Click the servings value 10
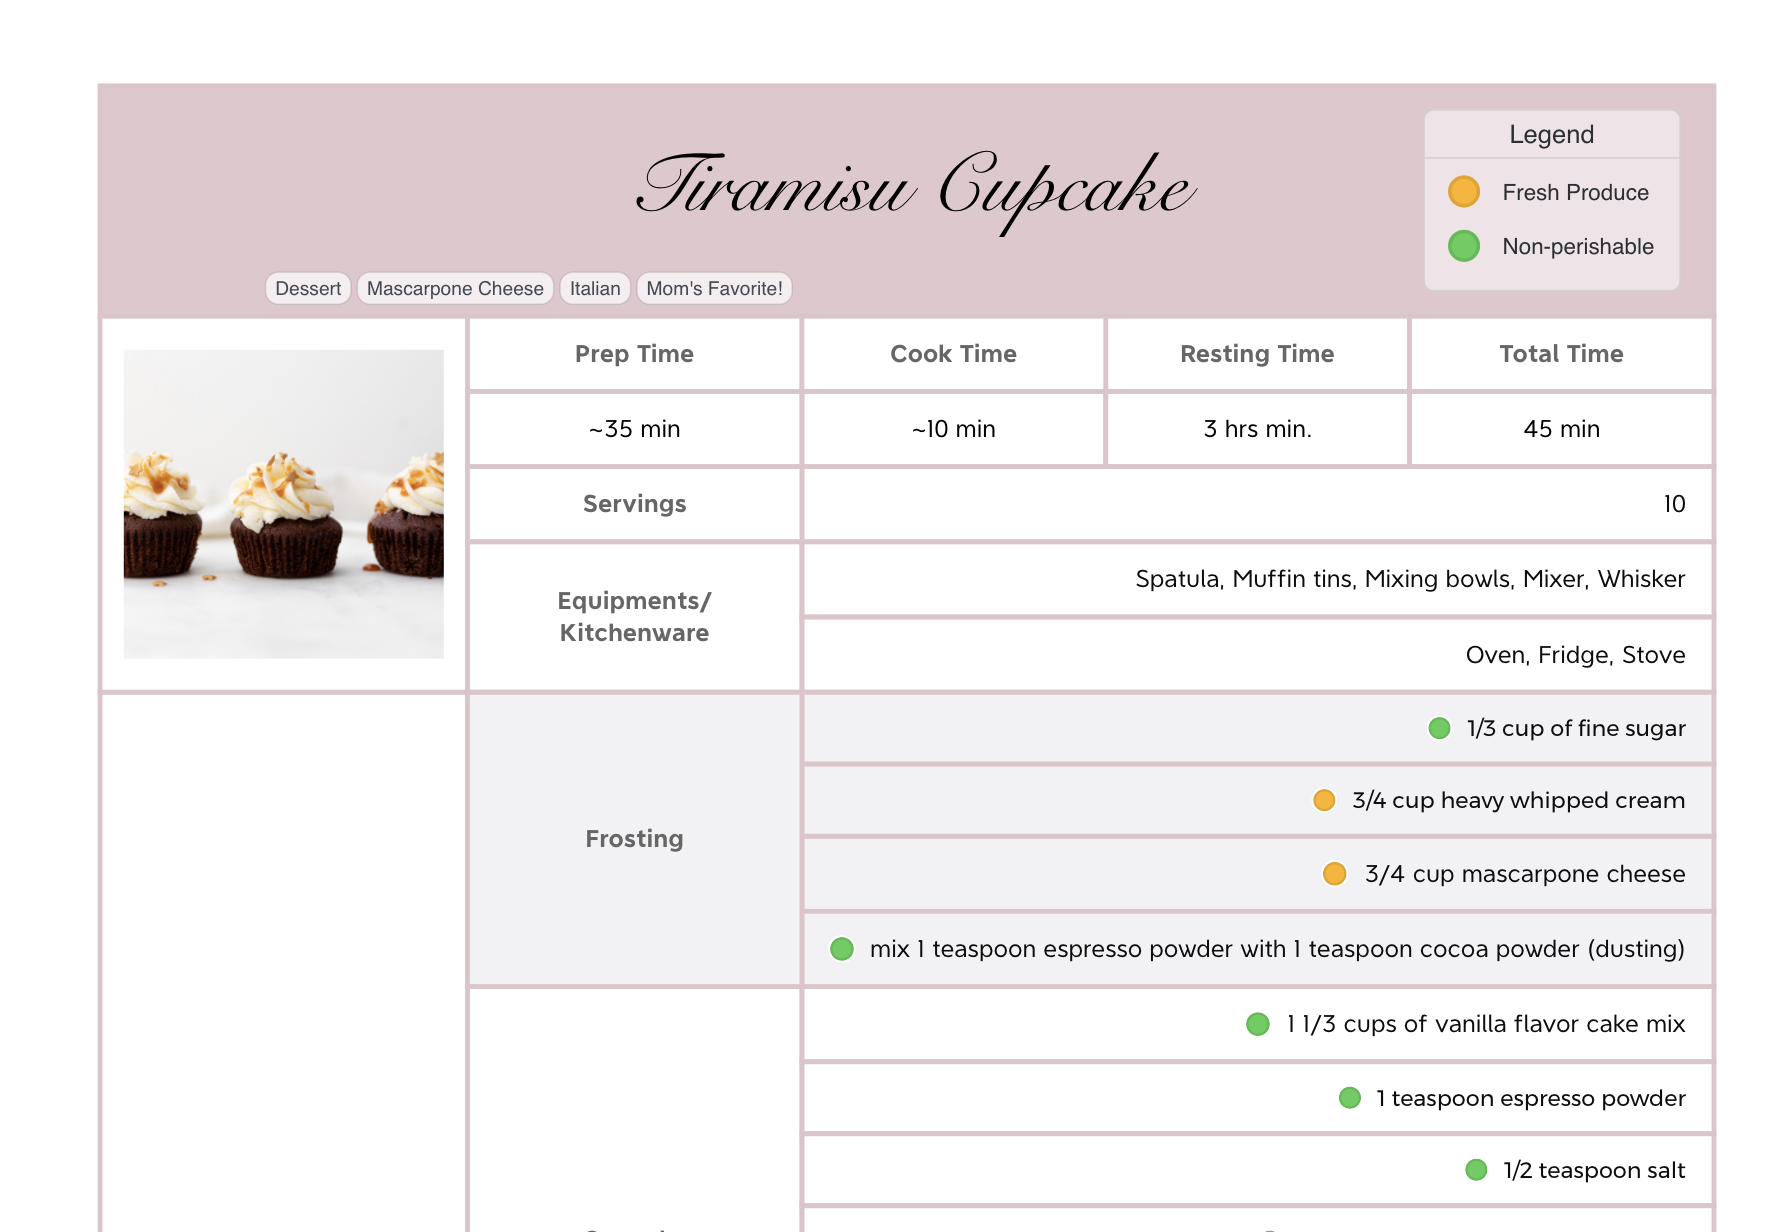 click(x=1674, y=504)
